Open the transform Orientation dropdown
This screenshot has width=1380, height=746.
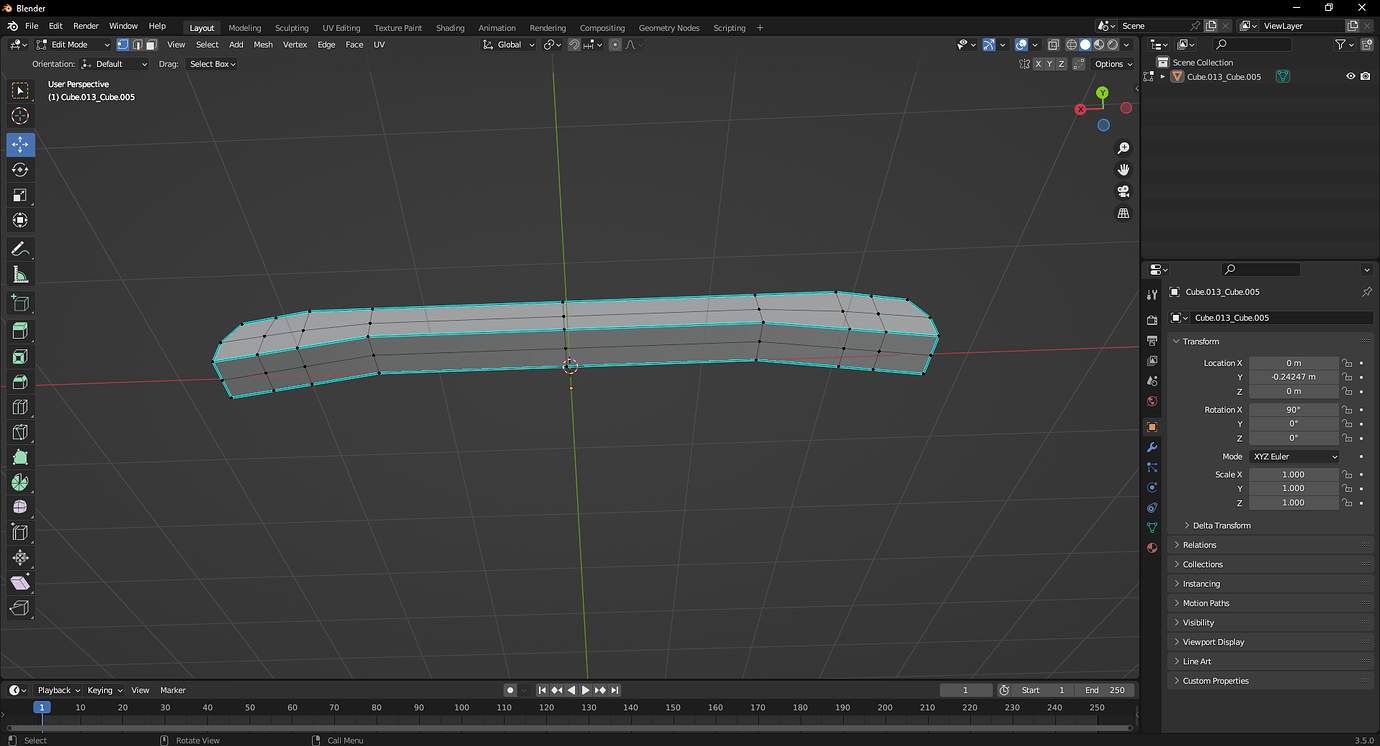114,63
